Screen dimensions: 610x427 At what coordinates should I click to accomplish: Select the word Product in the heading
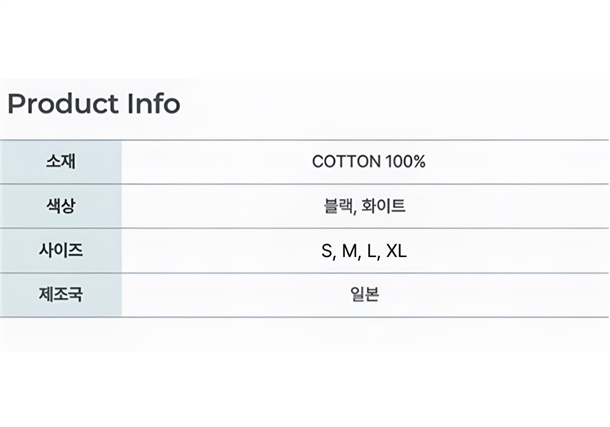(x=63, y=104)
